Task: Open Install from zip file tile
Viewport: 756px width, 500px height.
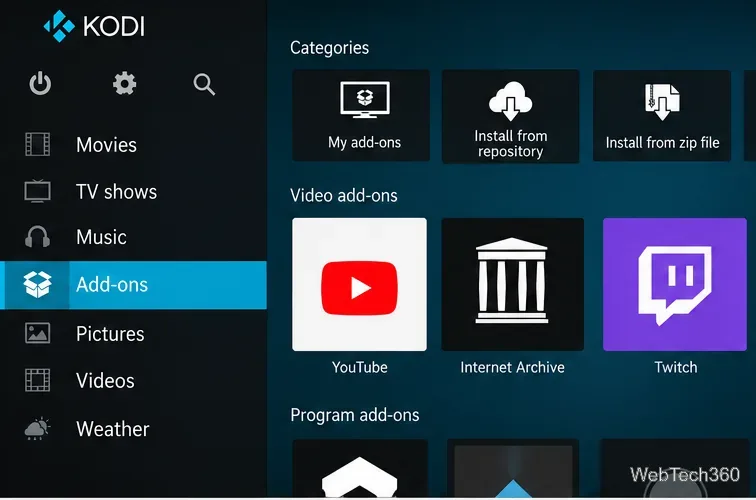Action: click(662, 115)
